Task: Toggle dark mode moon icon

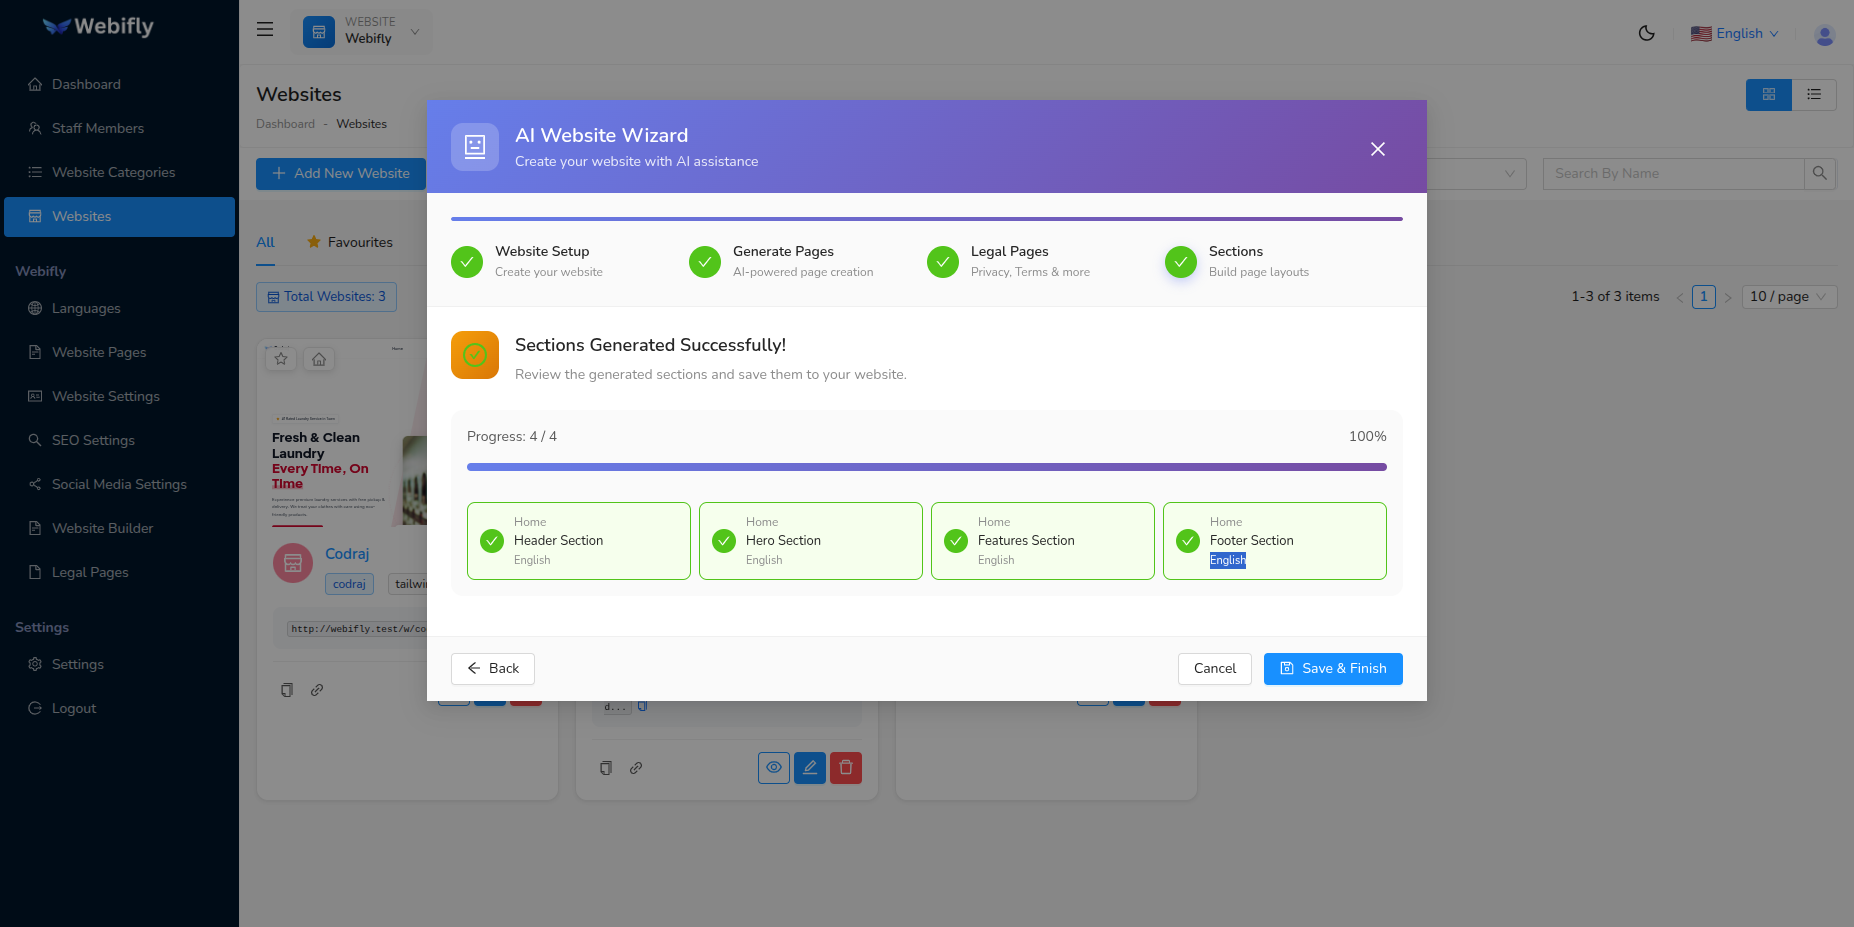Action: pyautogui.click(x=1646, y=33)
